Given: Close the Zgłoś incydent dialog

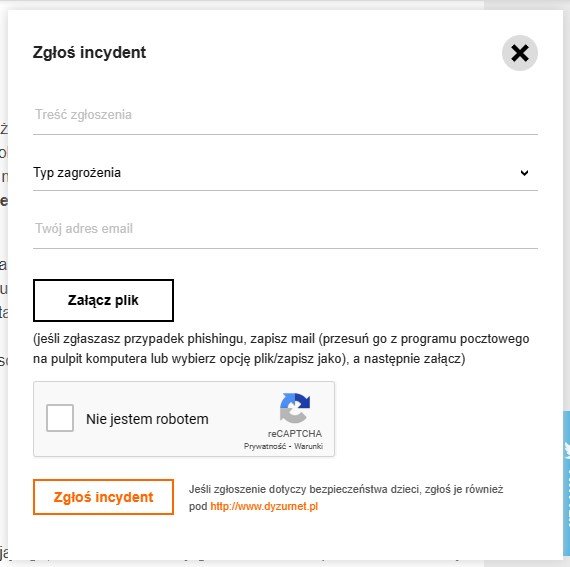Looking at the screenshot, I should (x=519, y=53).
